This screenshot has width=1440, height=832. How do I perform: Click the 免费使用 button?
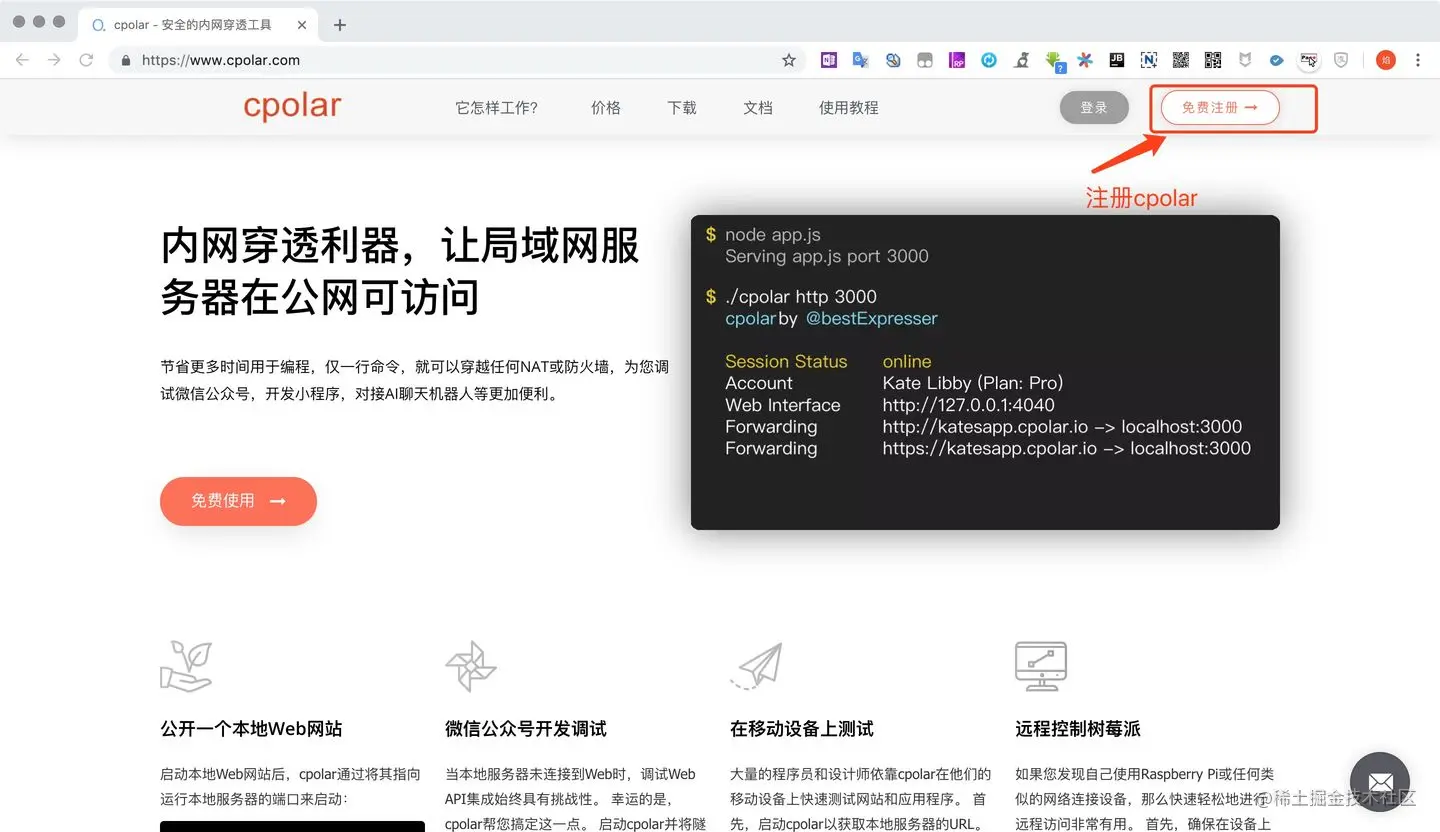pyautogui.click(x=238, y=501)
